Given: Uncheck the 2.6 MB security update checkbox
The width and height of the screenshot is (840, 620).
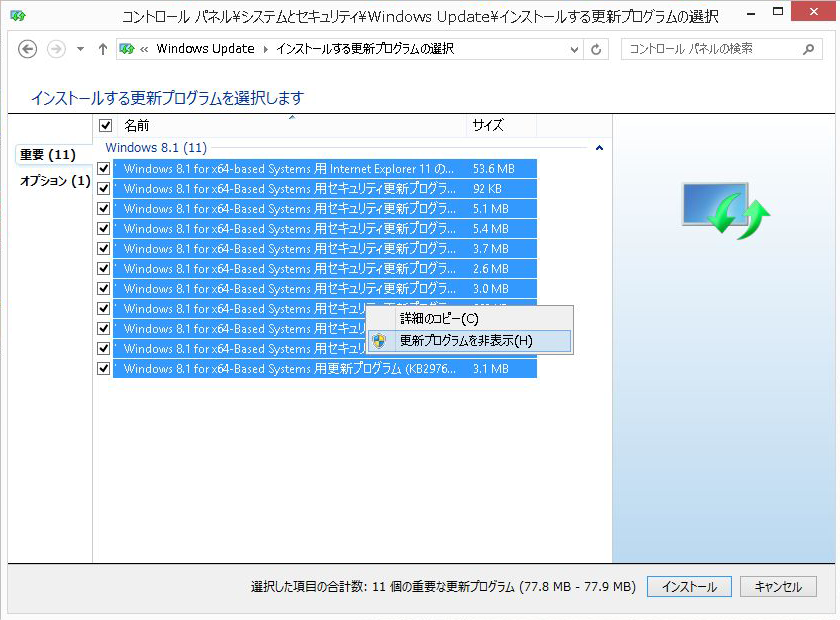Looking at the screenshot, I should [x=104, y=268].
